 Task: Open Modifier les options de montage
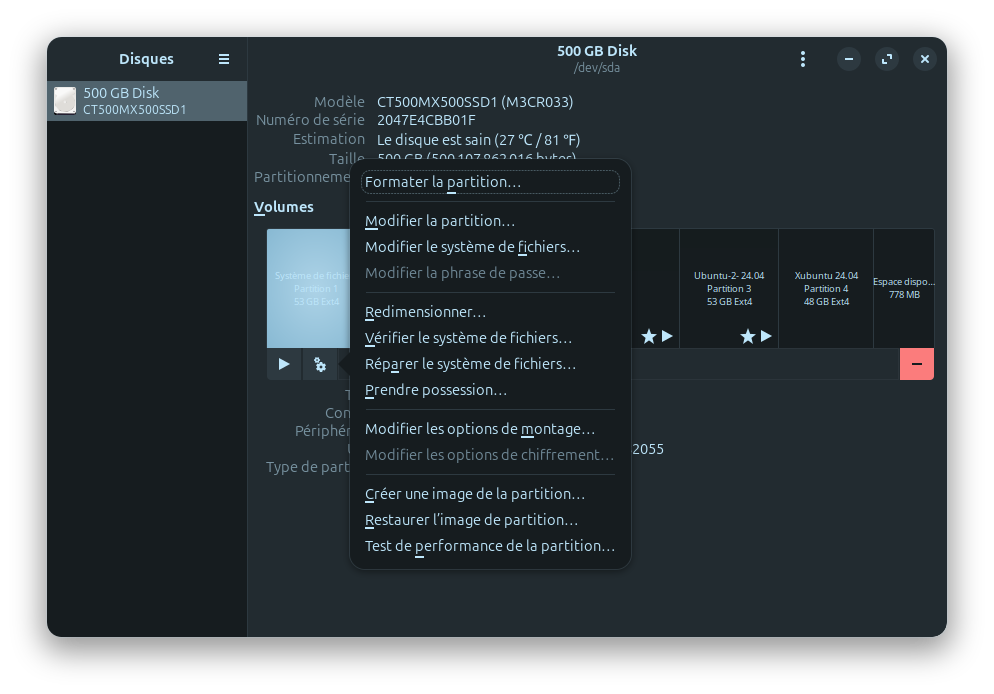click(480, 429)
